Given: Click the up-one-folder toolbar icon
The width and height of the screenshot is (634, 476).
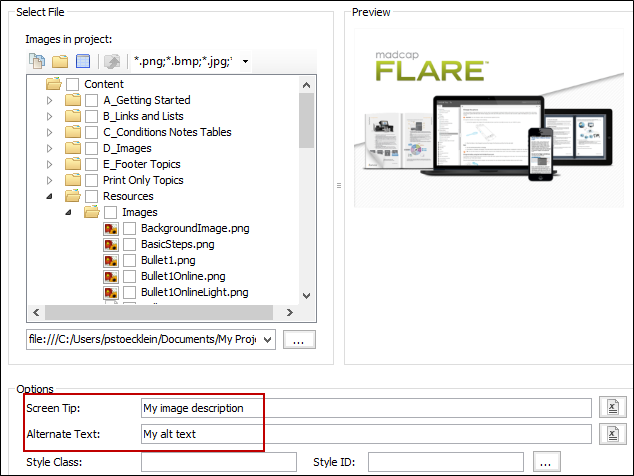Looking at the screenshot, I should (x=112, y=61).
